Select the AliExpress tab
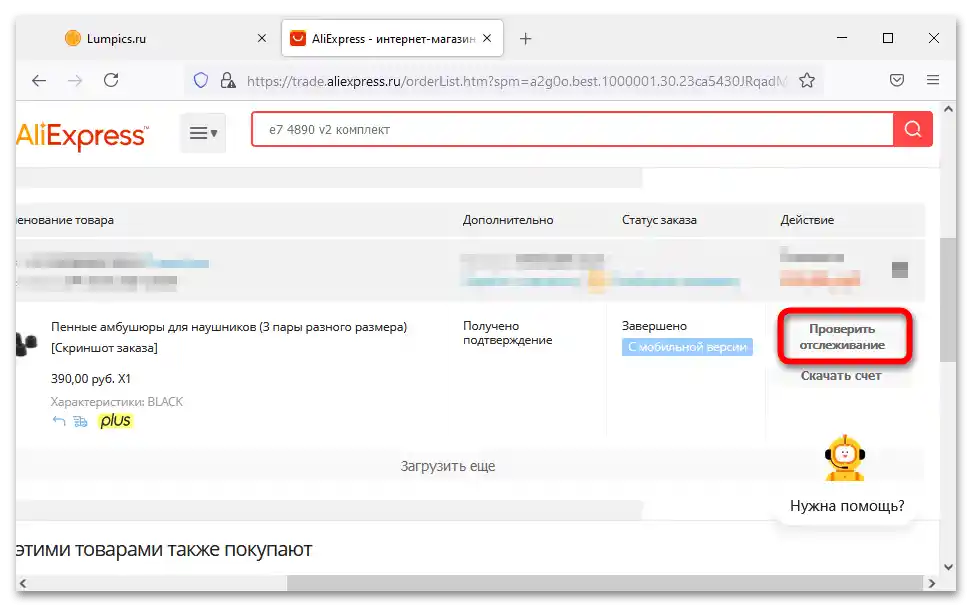 click(392, 38)
